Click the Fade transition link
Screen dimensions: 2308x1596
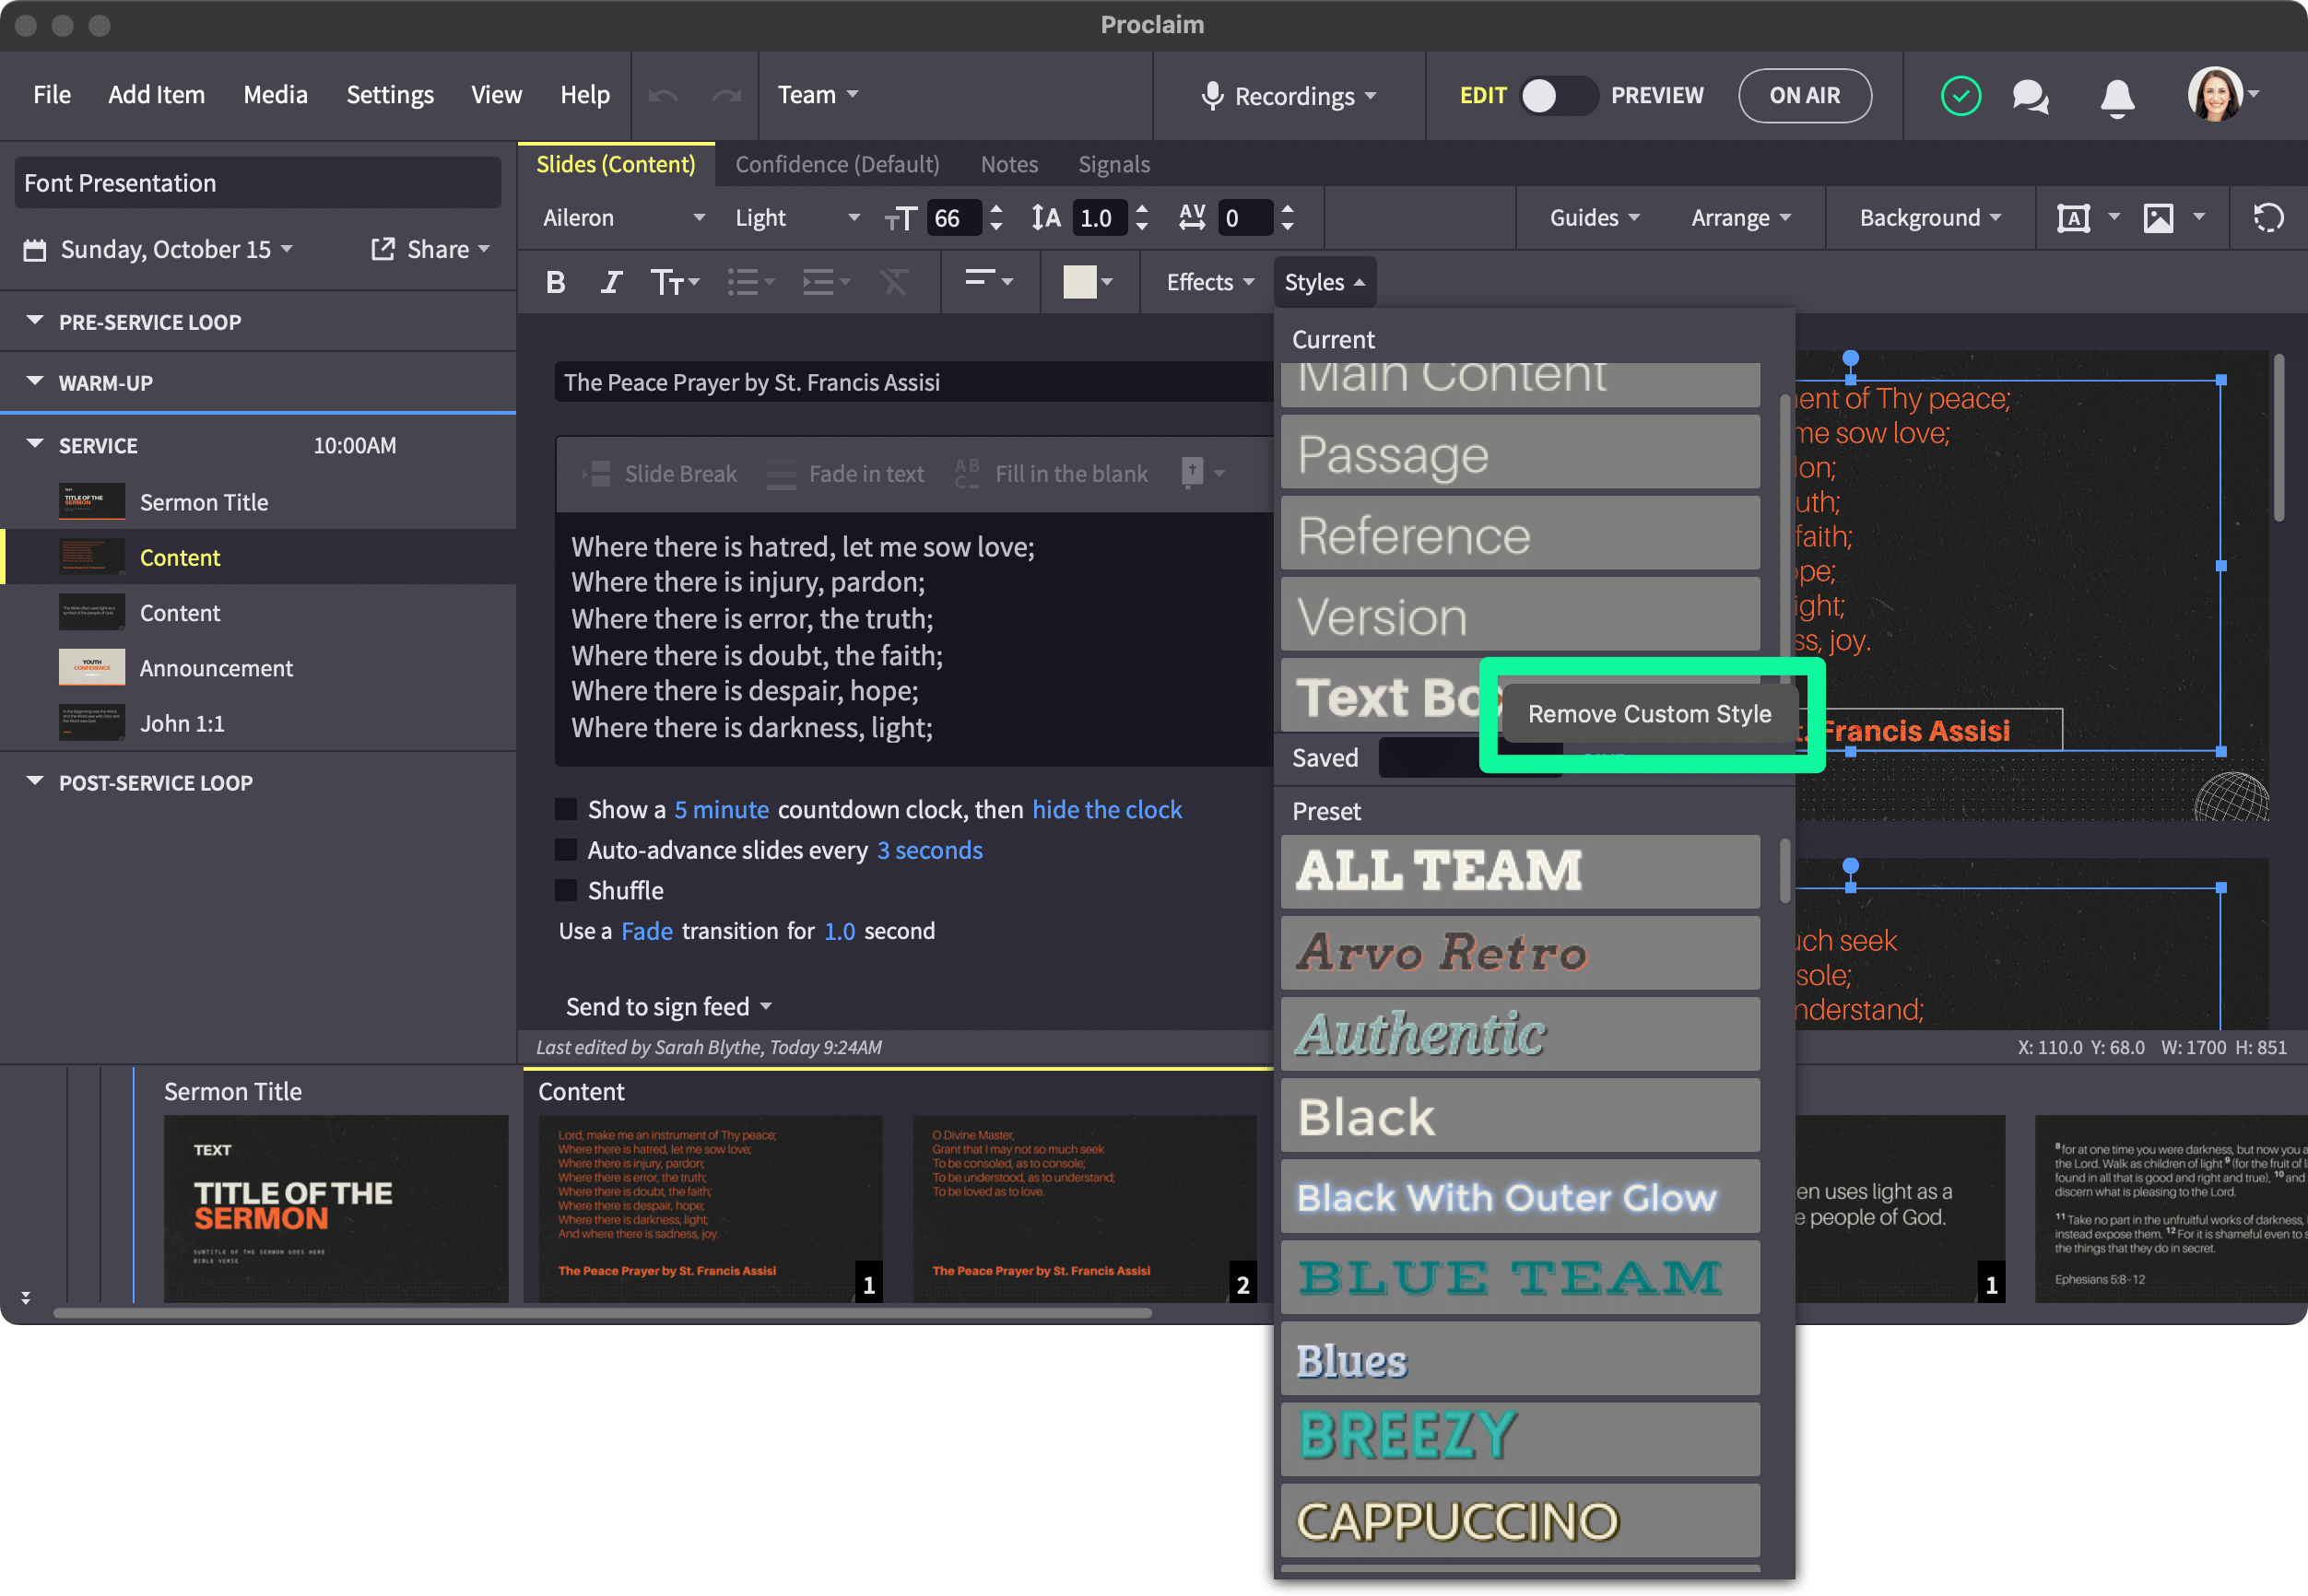pyautogui.click(x=646, y=931)
